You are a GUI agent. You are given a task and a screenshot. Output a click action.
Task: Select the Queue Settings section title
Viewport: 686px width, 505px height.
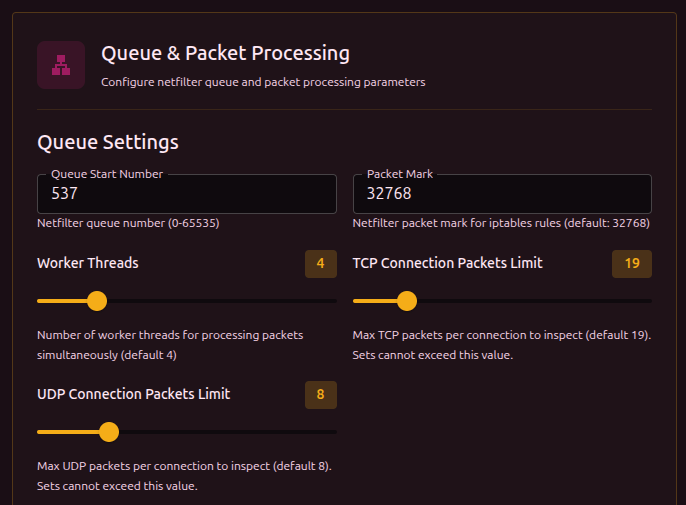(x=108, y=142)
